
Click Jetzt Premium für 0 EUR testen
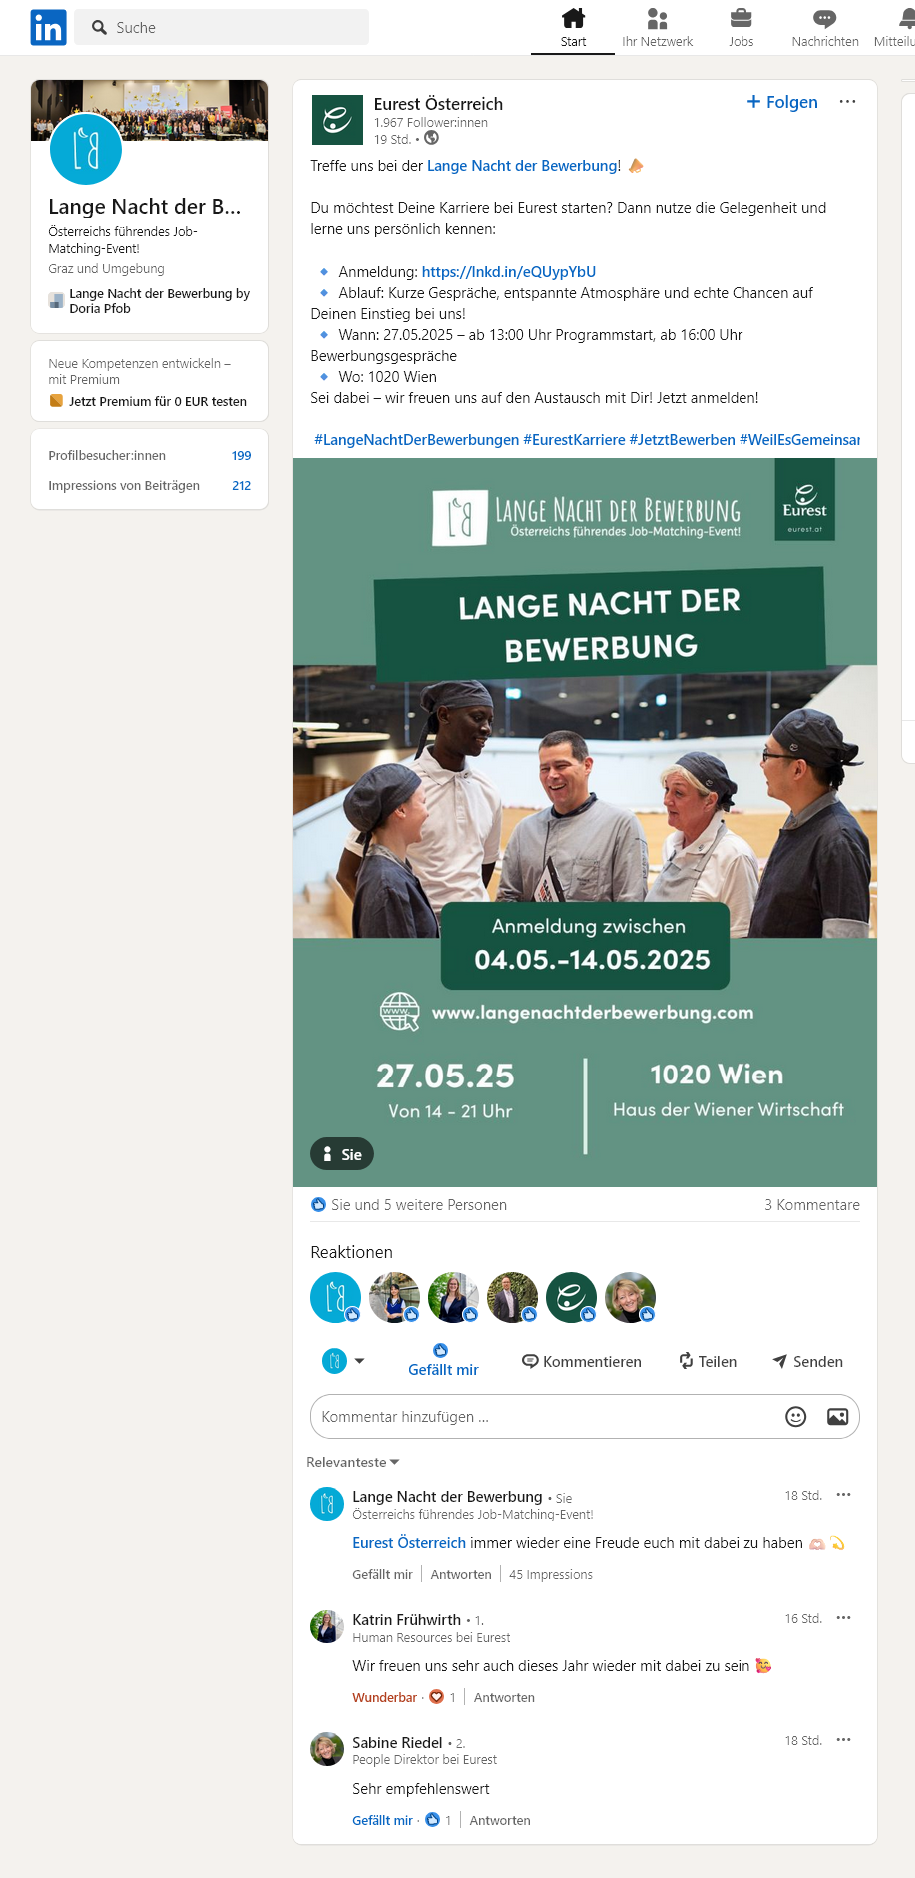coord(148,402)
